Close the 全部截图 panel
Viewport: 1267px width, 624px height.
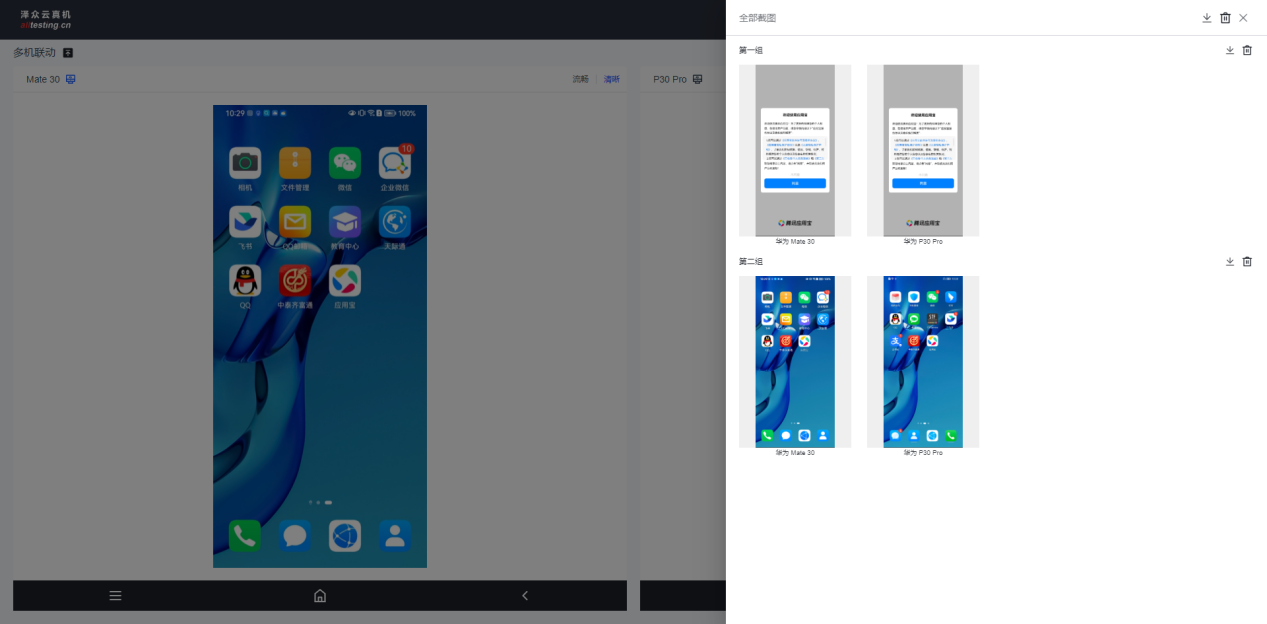[x=1243, y=18]
